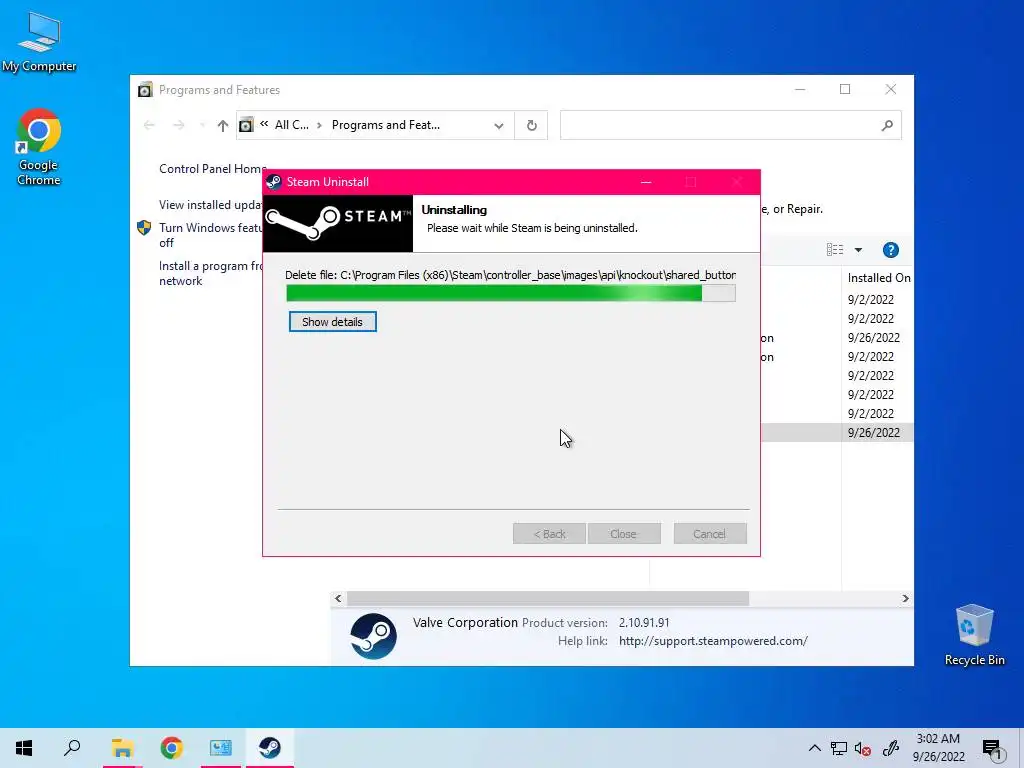The height and width of the screenshot is (768, 1024).
Task: Click the Close button in Steam Uninstall
Action: pyautogui.click(x=624, y=534)
